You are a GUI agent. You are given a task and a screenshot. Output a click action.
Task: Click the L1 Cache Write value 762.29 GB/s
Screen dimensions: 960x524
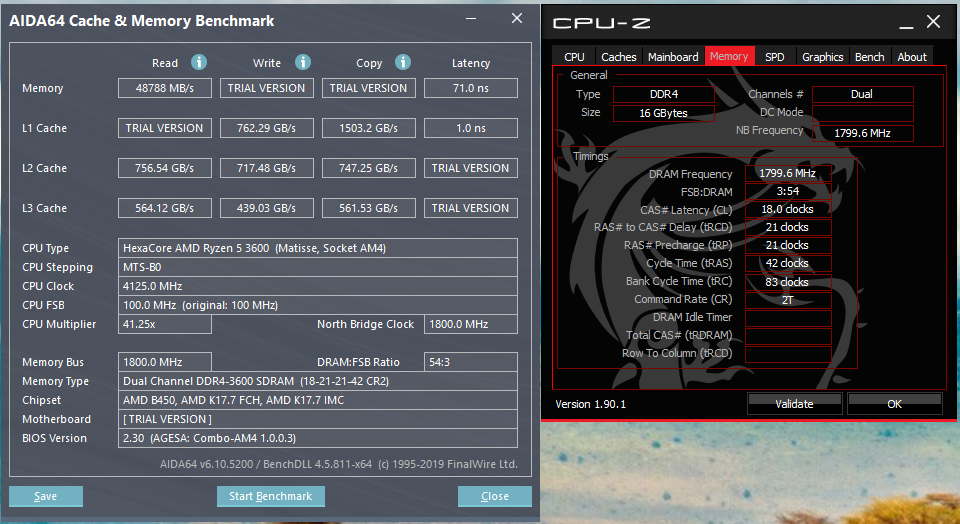tap(266, 128)
